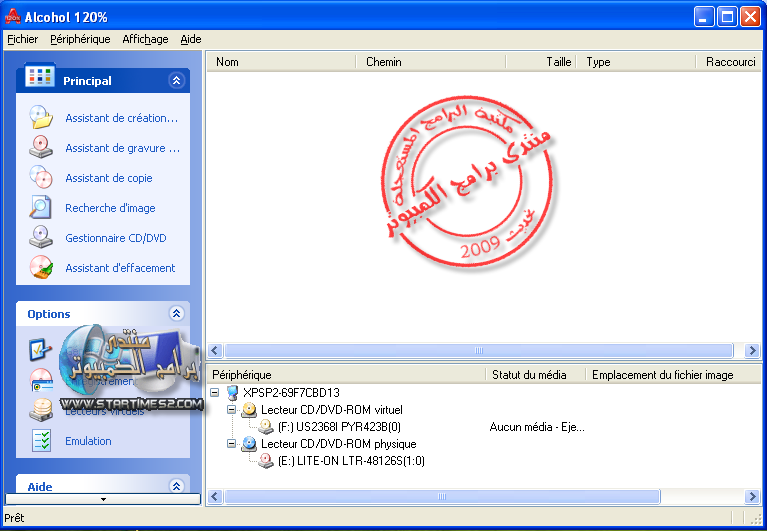Sort by Taille column header
This screenshot has width=767, height=531.
(541, 62)
